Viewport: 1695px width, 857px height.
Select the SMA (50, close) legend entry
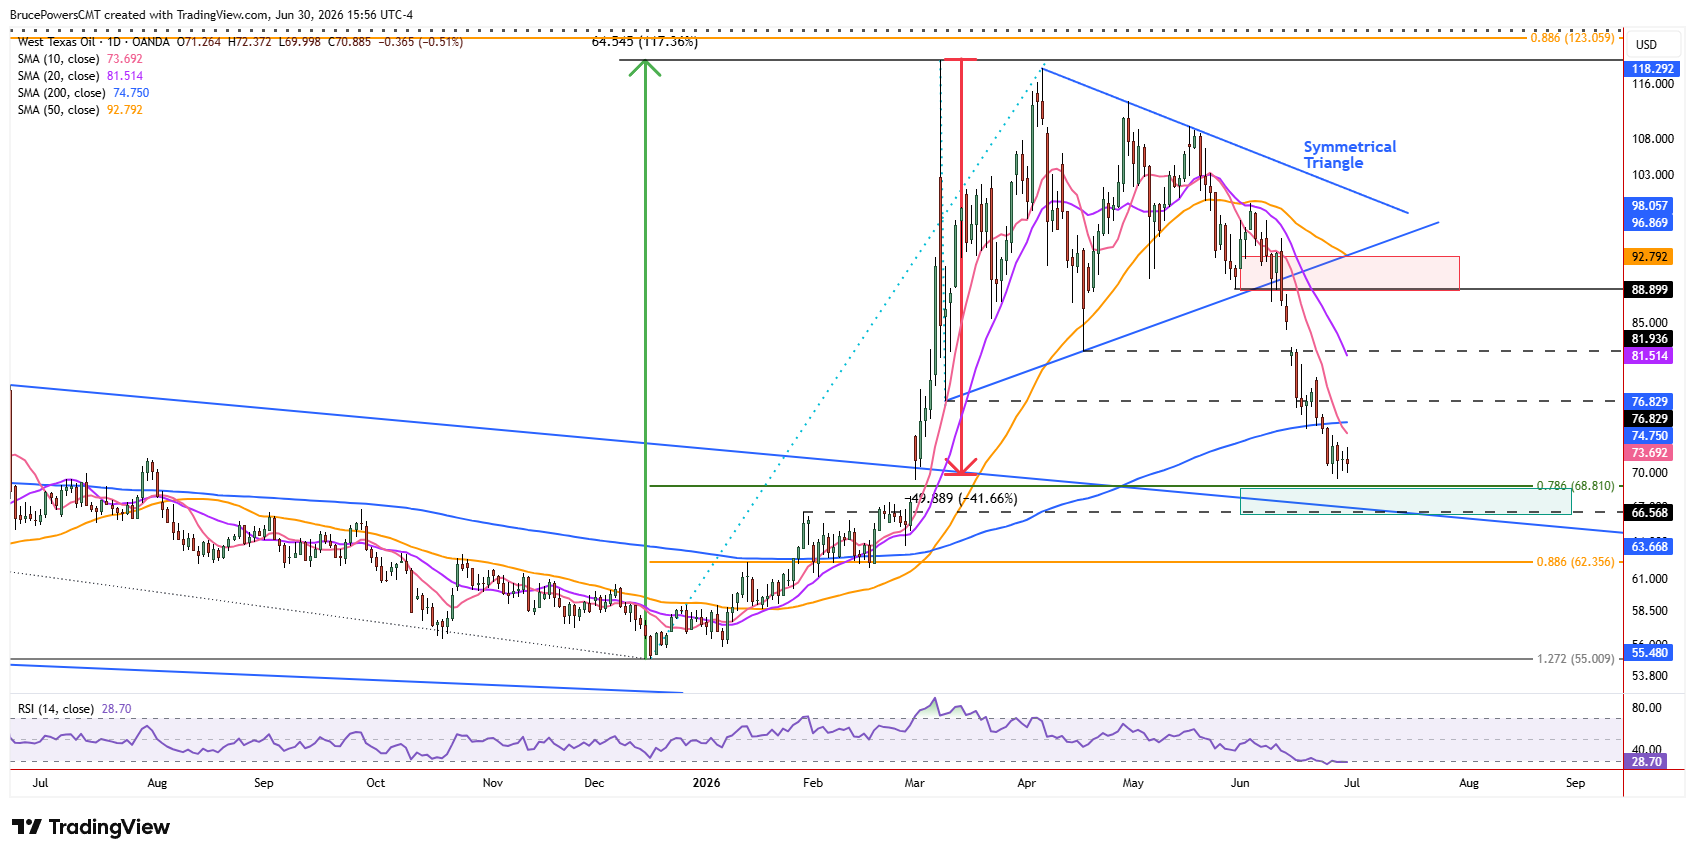pyautogui.click(x=80, y=110)
